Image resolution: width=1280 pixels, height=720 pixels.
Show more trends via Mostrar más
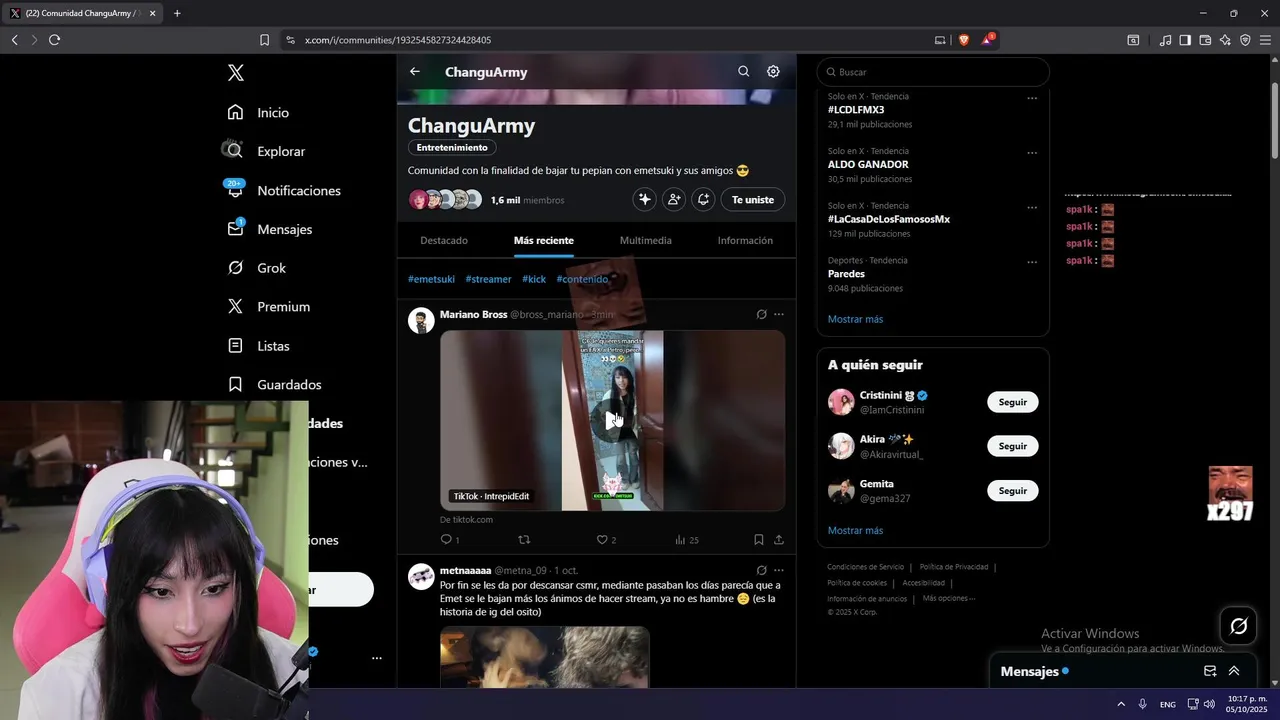pos(855,319)
